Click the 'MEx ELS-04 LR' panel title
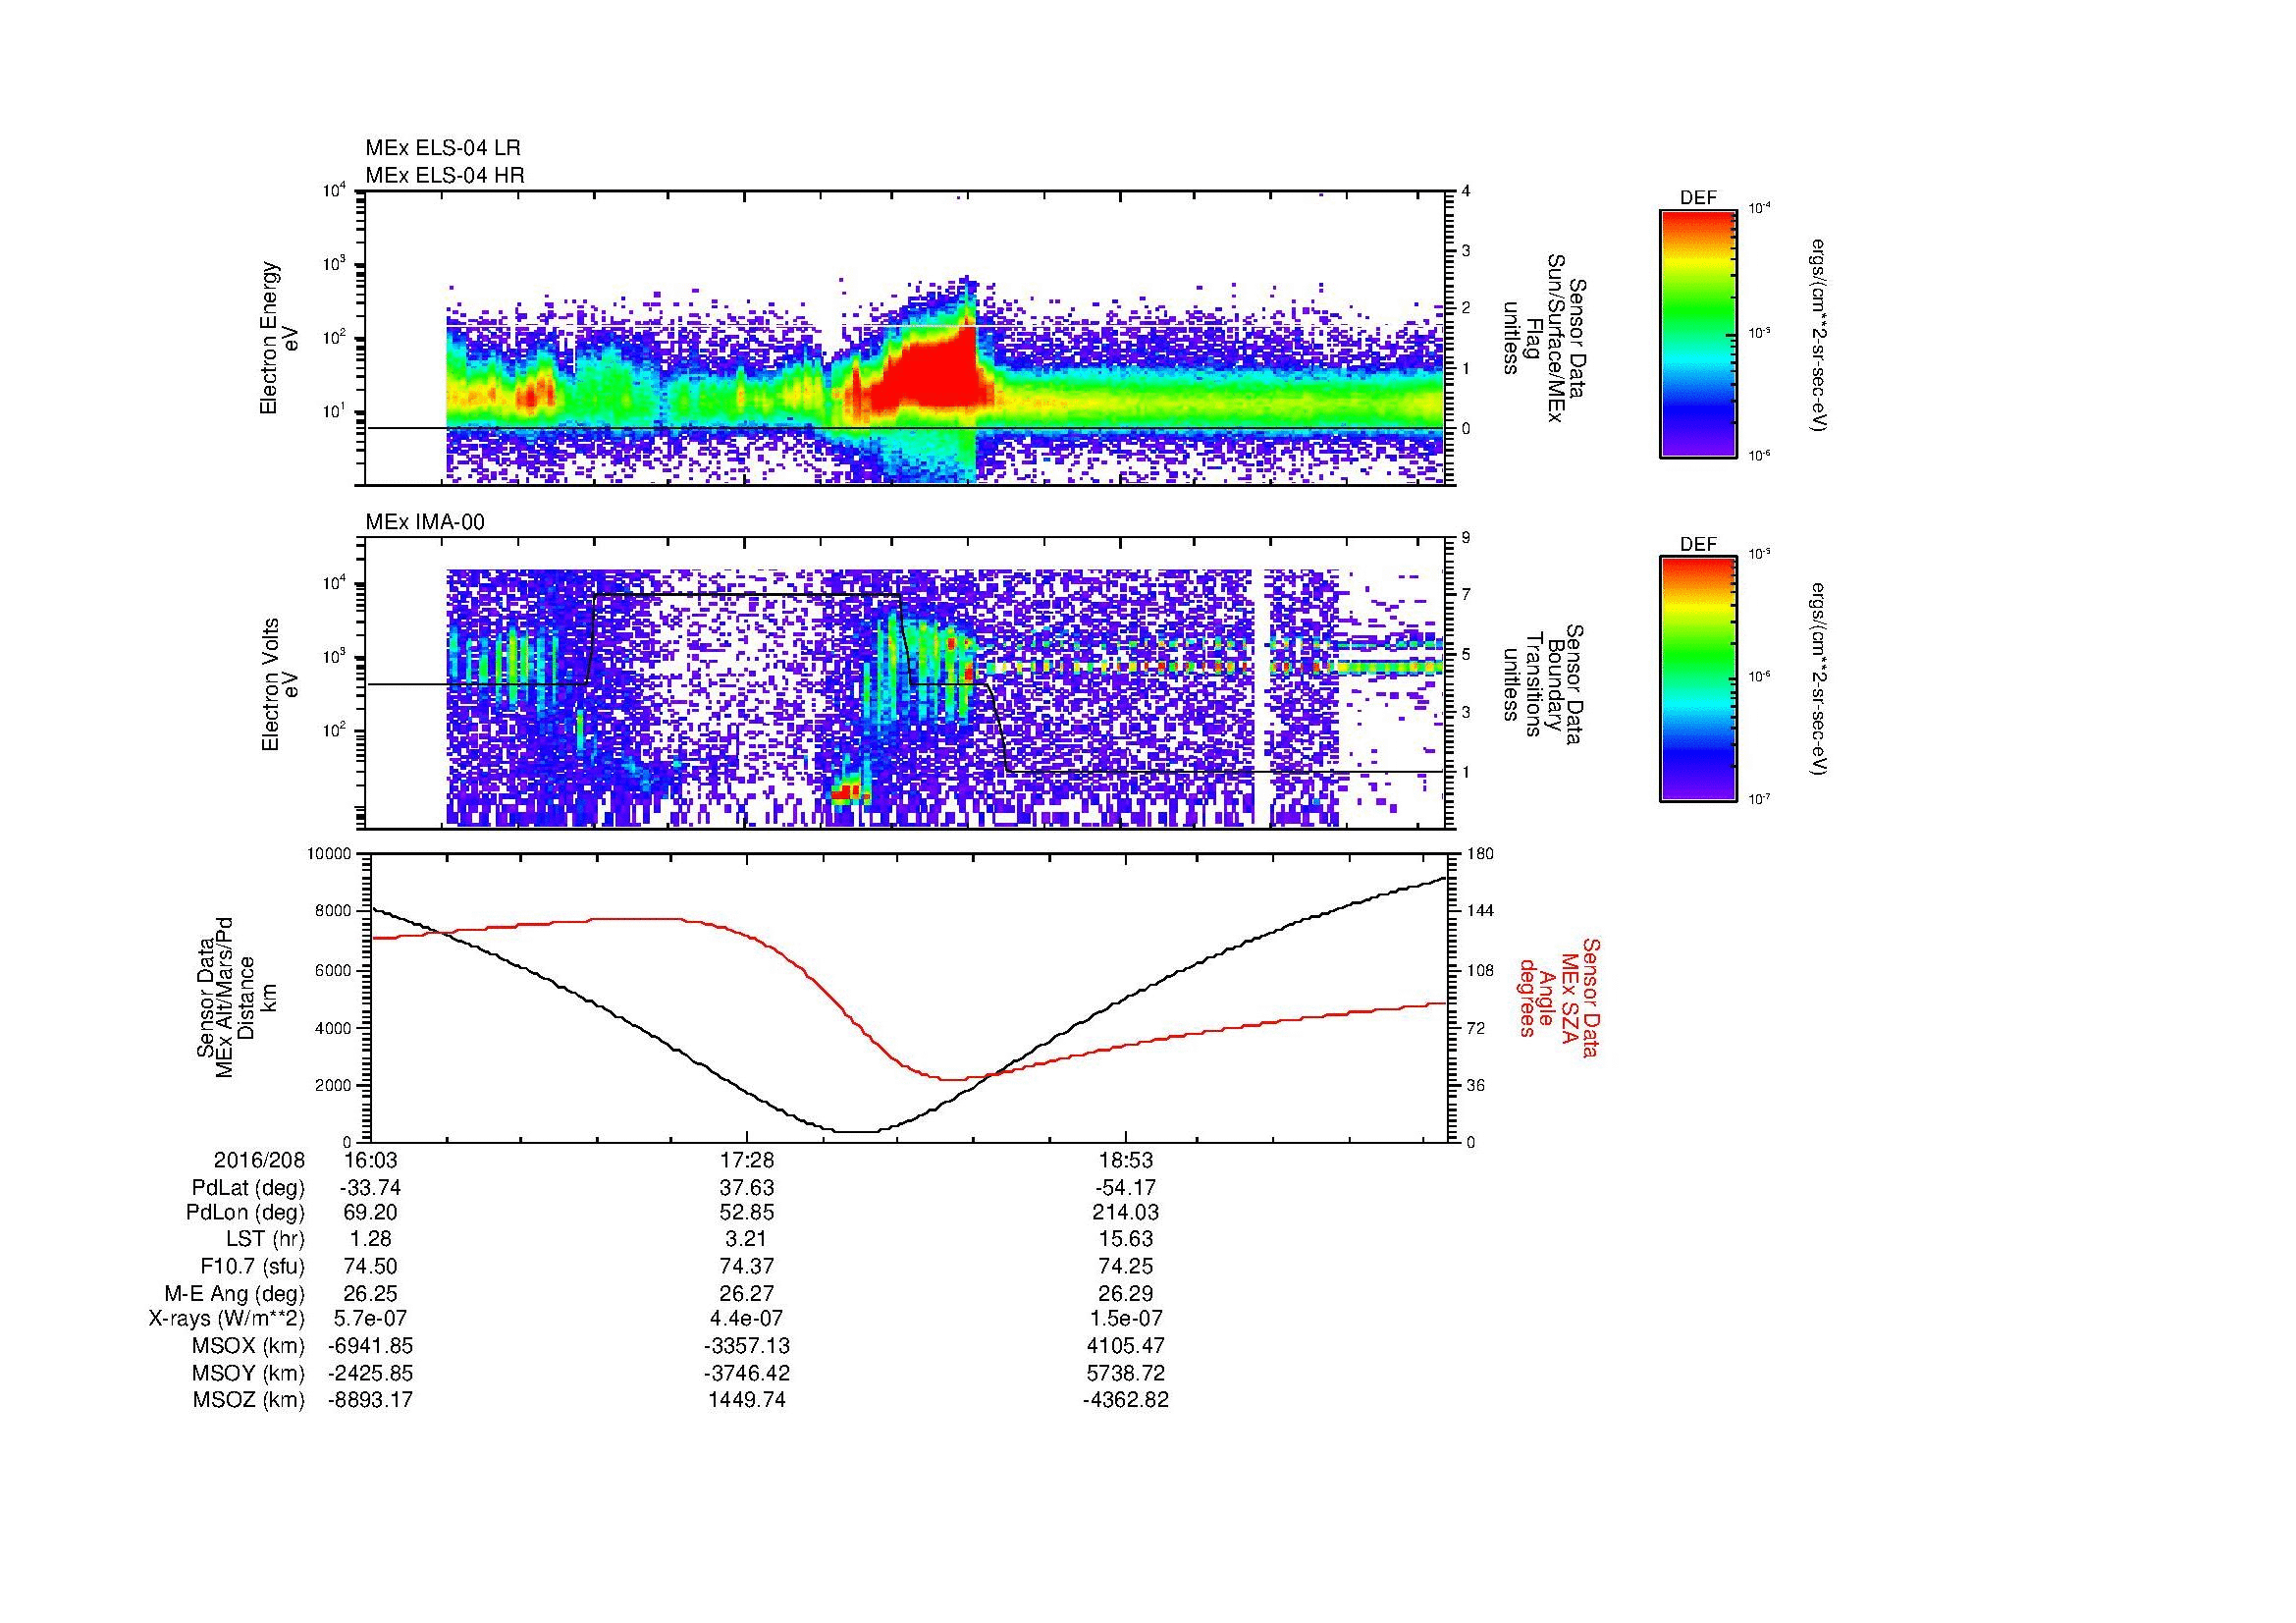The height and width of the screenshot is (1623, 2296). 443,148
